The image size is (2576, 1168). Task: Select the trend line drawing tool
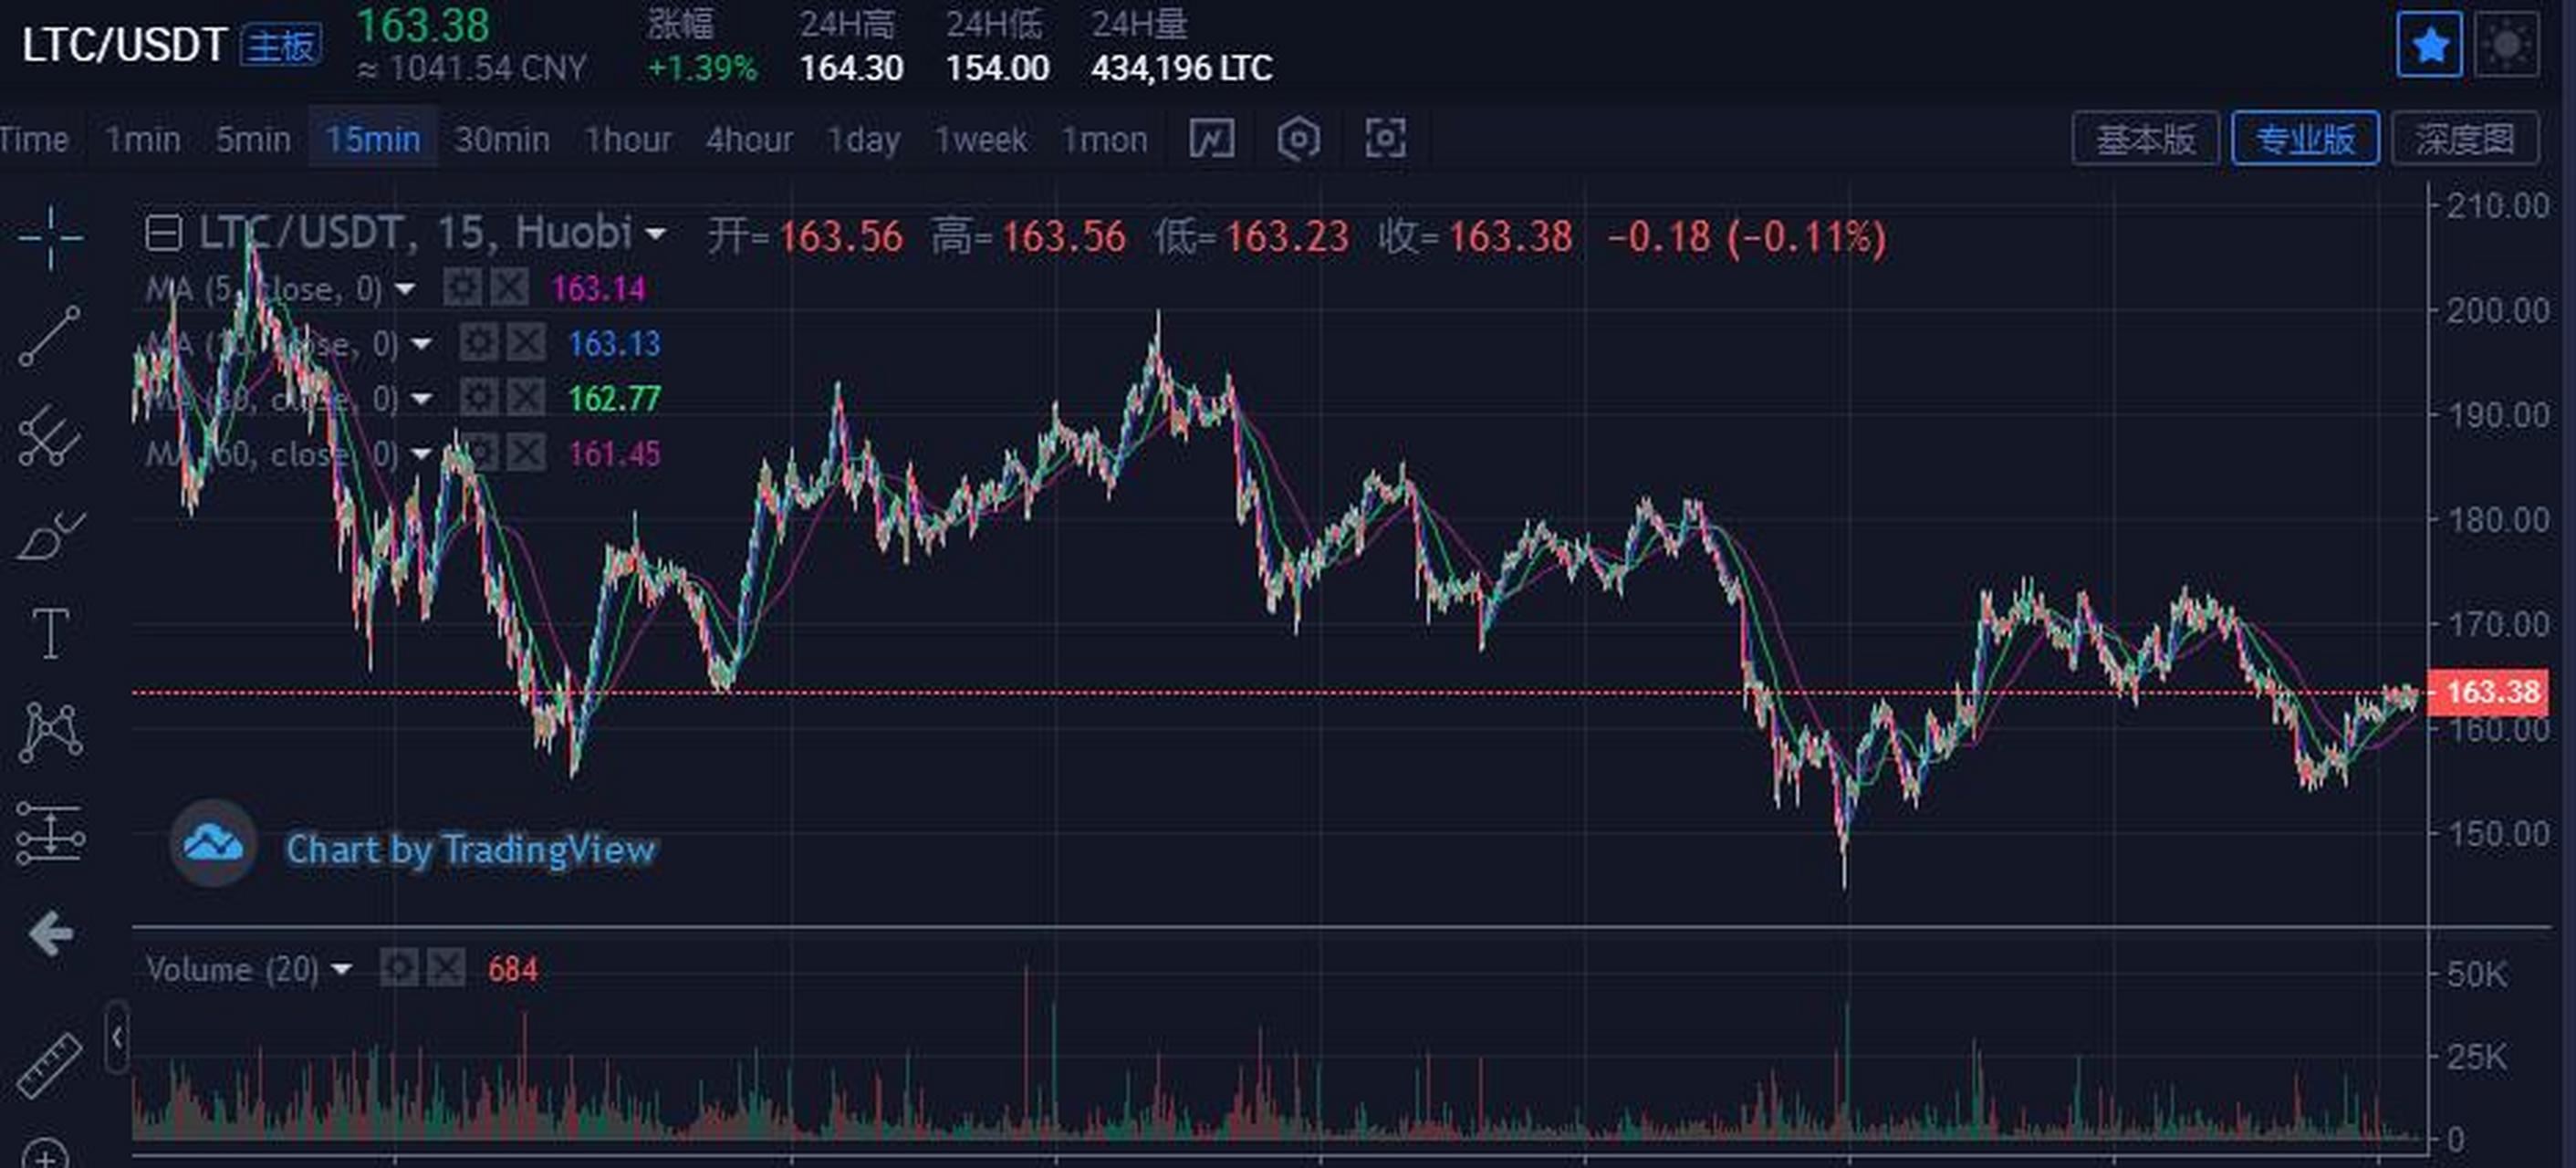tap(52, 335)
